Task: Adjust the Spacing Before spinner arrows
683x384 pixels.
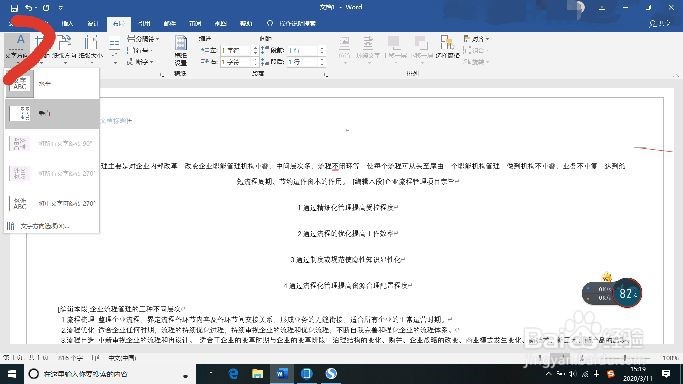Action: (x=322, y=51)
